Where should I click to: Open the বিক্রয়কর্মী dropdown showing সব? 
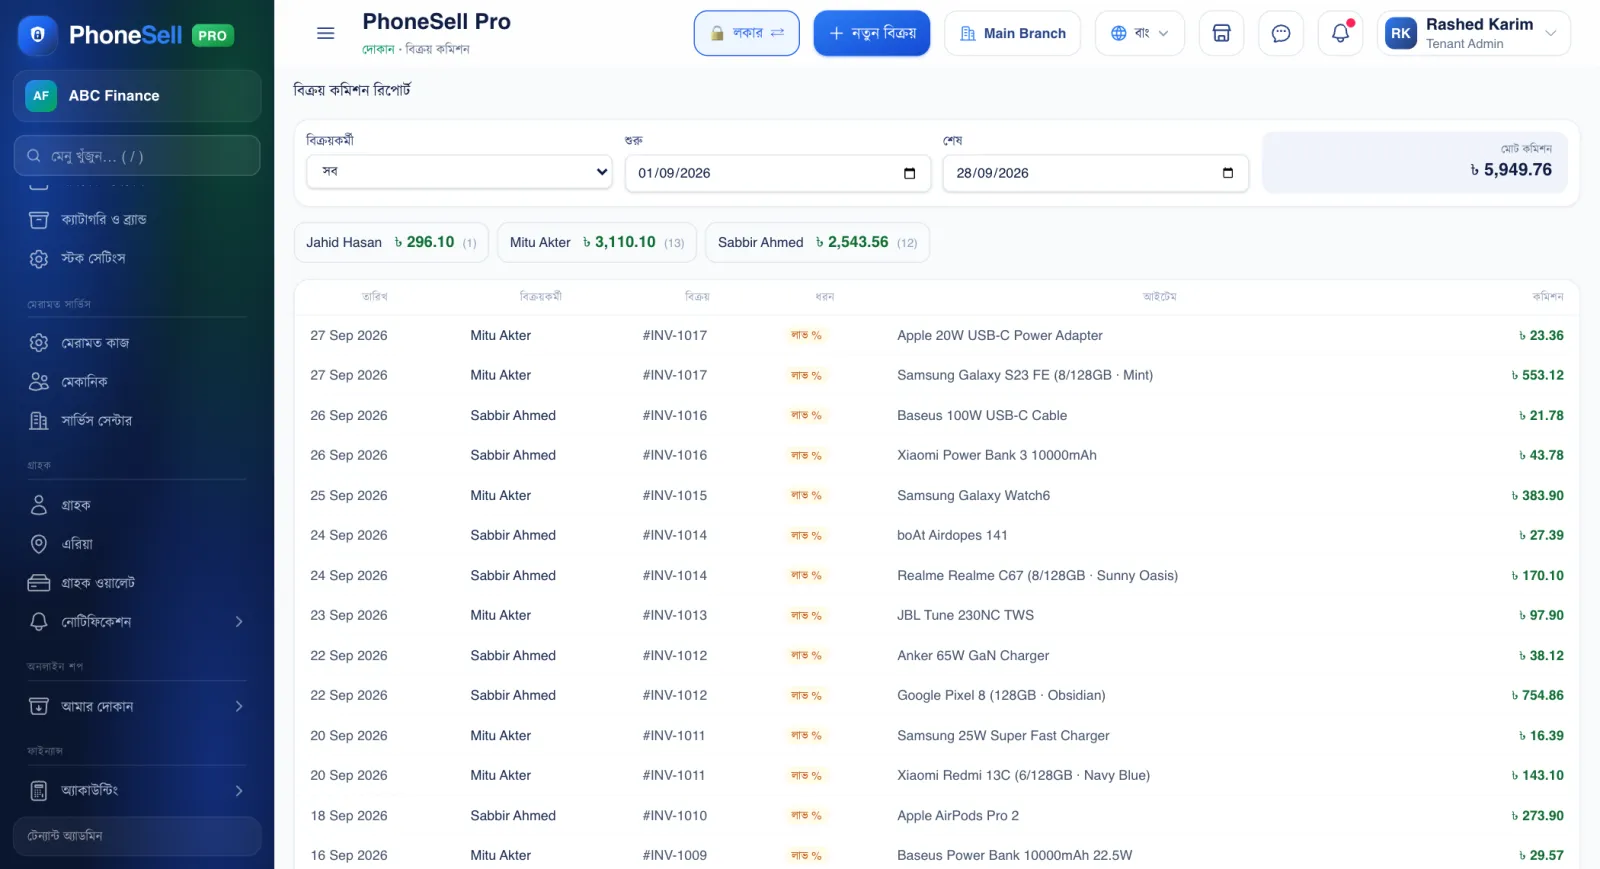(460, 172)
